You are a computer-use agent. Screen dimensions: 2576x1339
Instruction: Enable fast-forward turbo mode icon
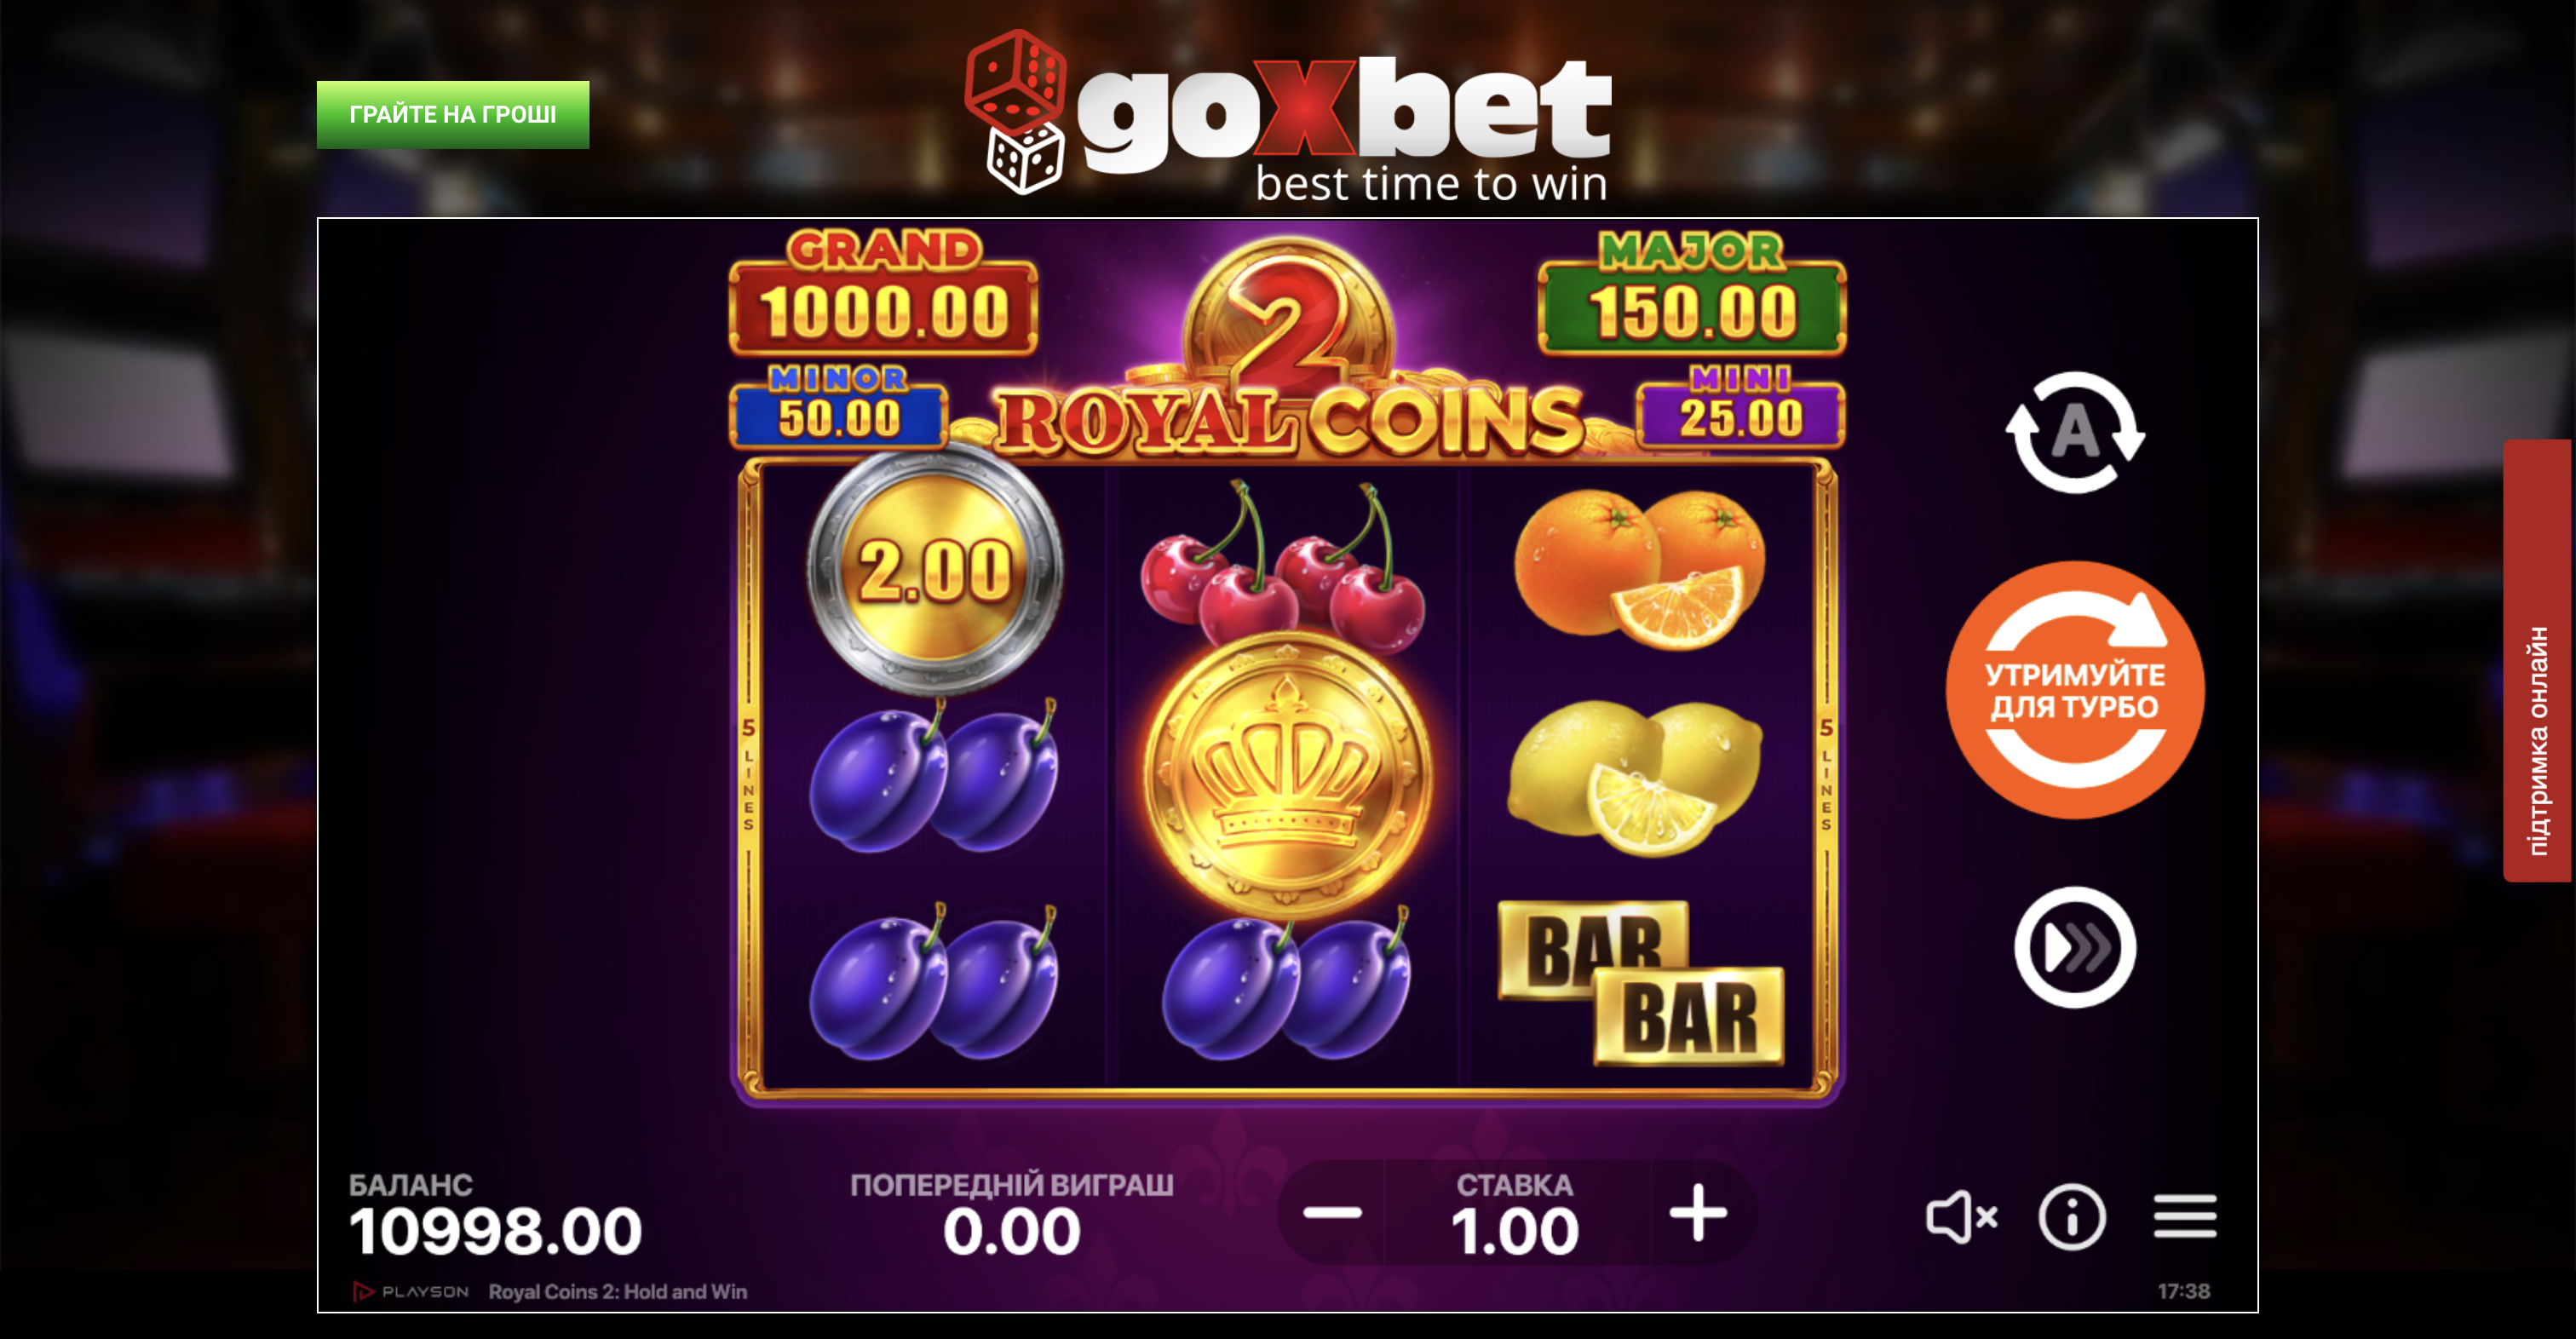point(2075,947)
